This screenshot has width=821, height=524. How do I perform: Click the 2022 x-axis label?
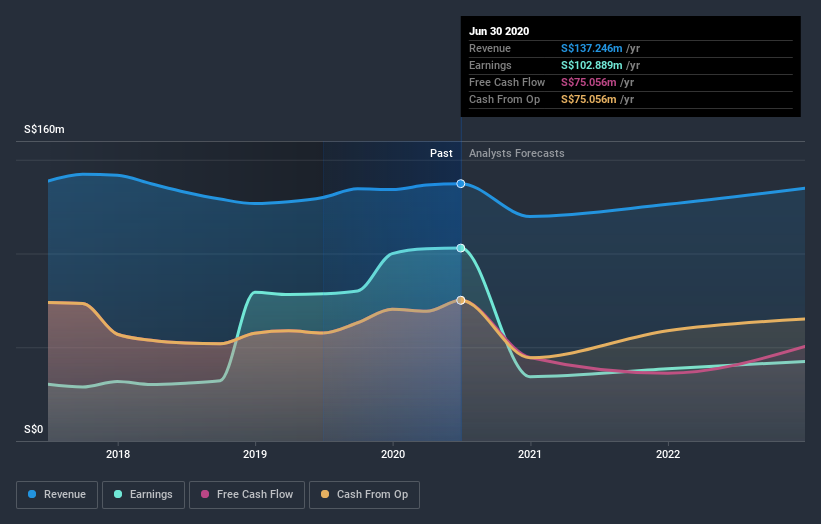(x=668, y=454)
